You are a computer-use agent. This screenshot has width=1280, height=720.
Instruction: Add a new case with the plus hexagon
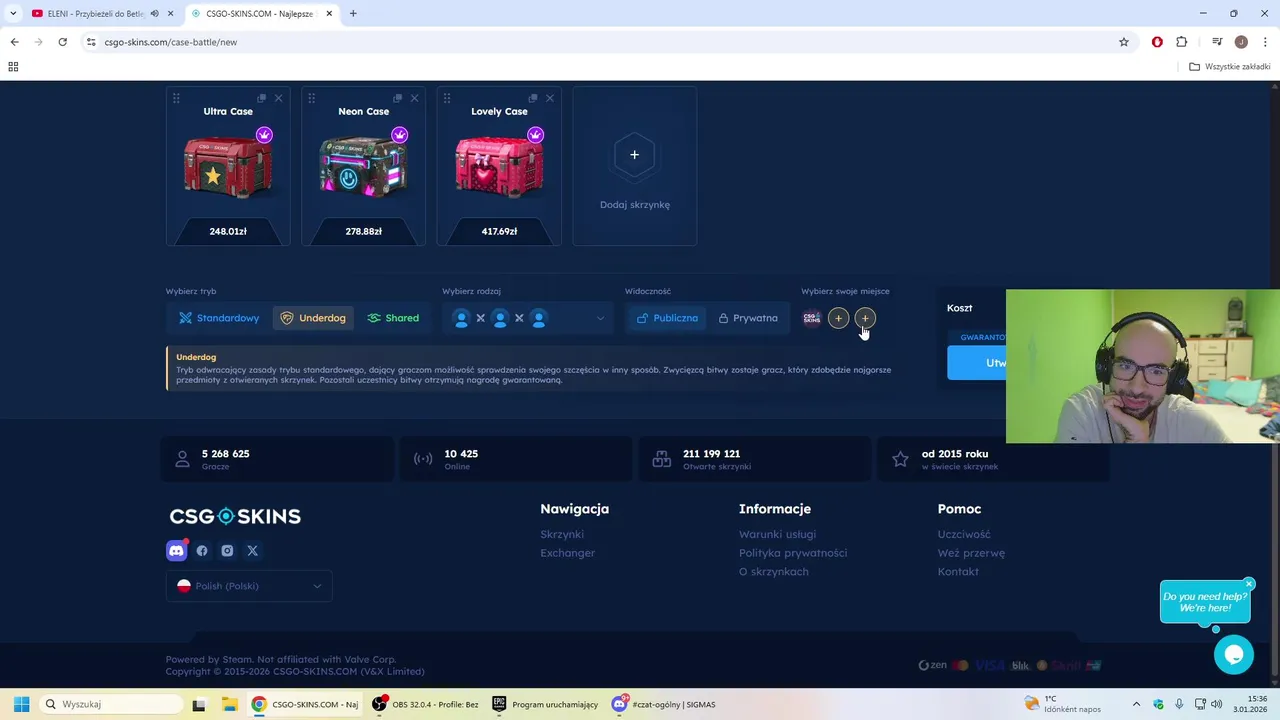[634, 155]
